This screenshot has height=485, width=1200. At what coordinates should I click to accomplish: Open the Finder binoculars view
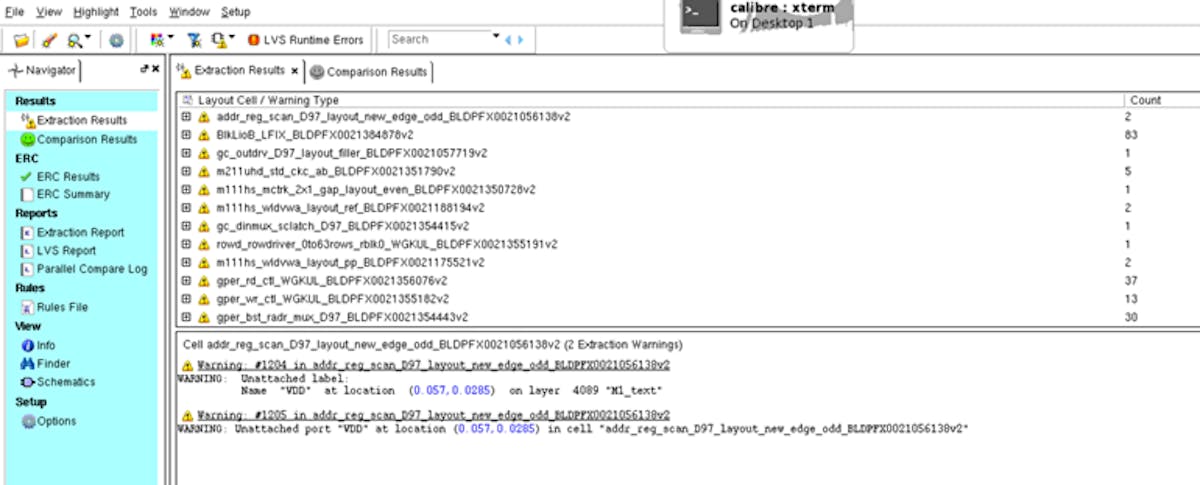[x=53, y=364]
